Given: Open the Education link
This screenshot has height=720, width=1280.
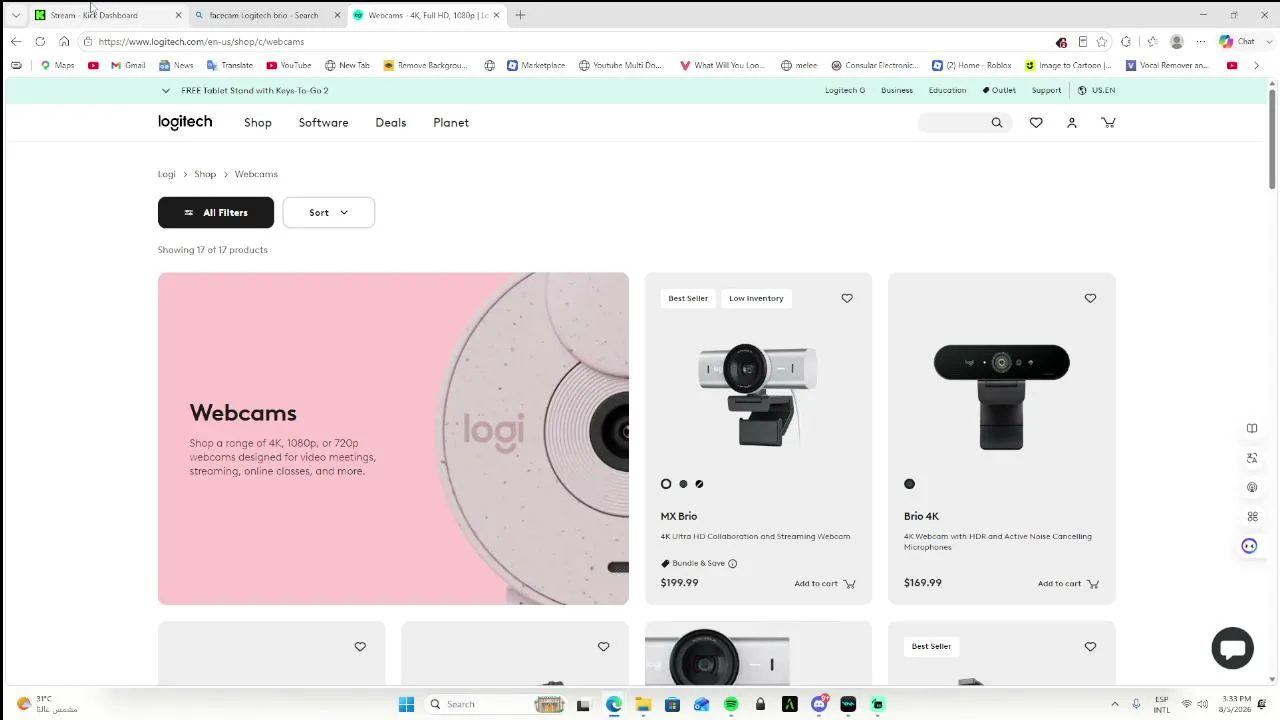Looking at the screenshot, I should pos(947,91).
